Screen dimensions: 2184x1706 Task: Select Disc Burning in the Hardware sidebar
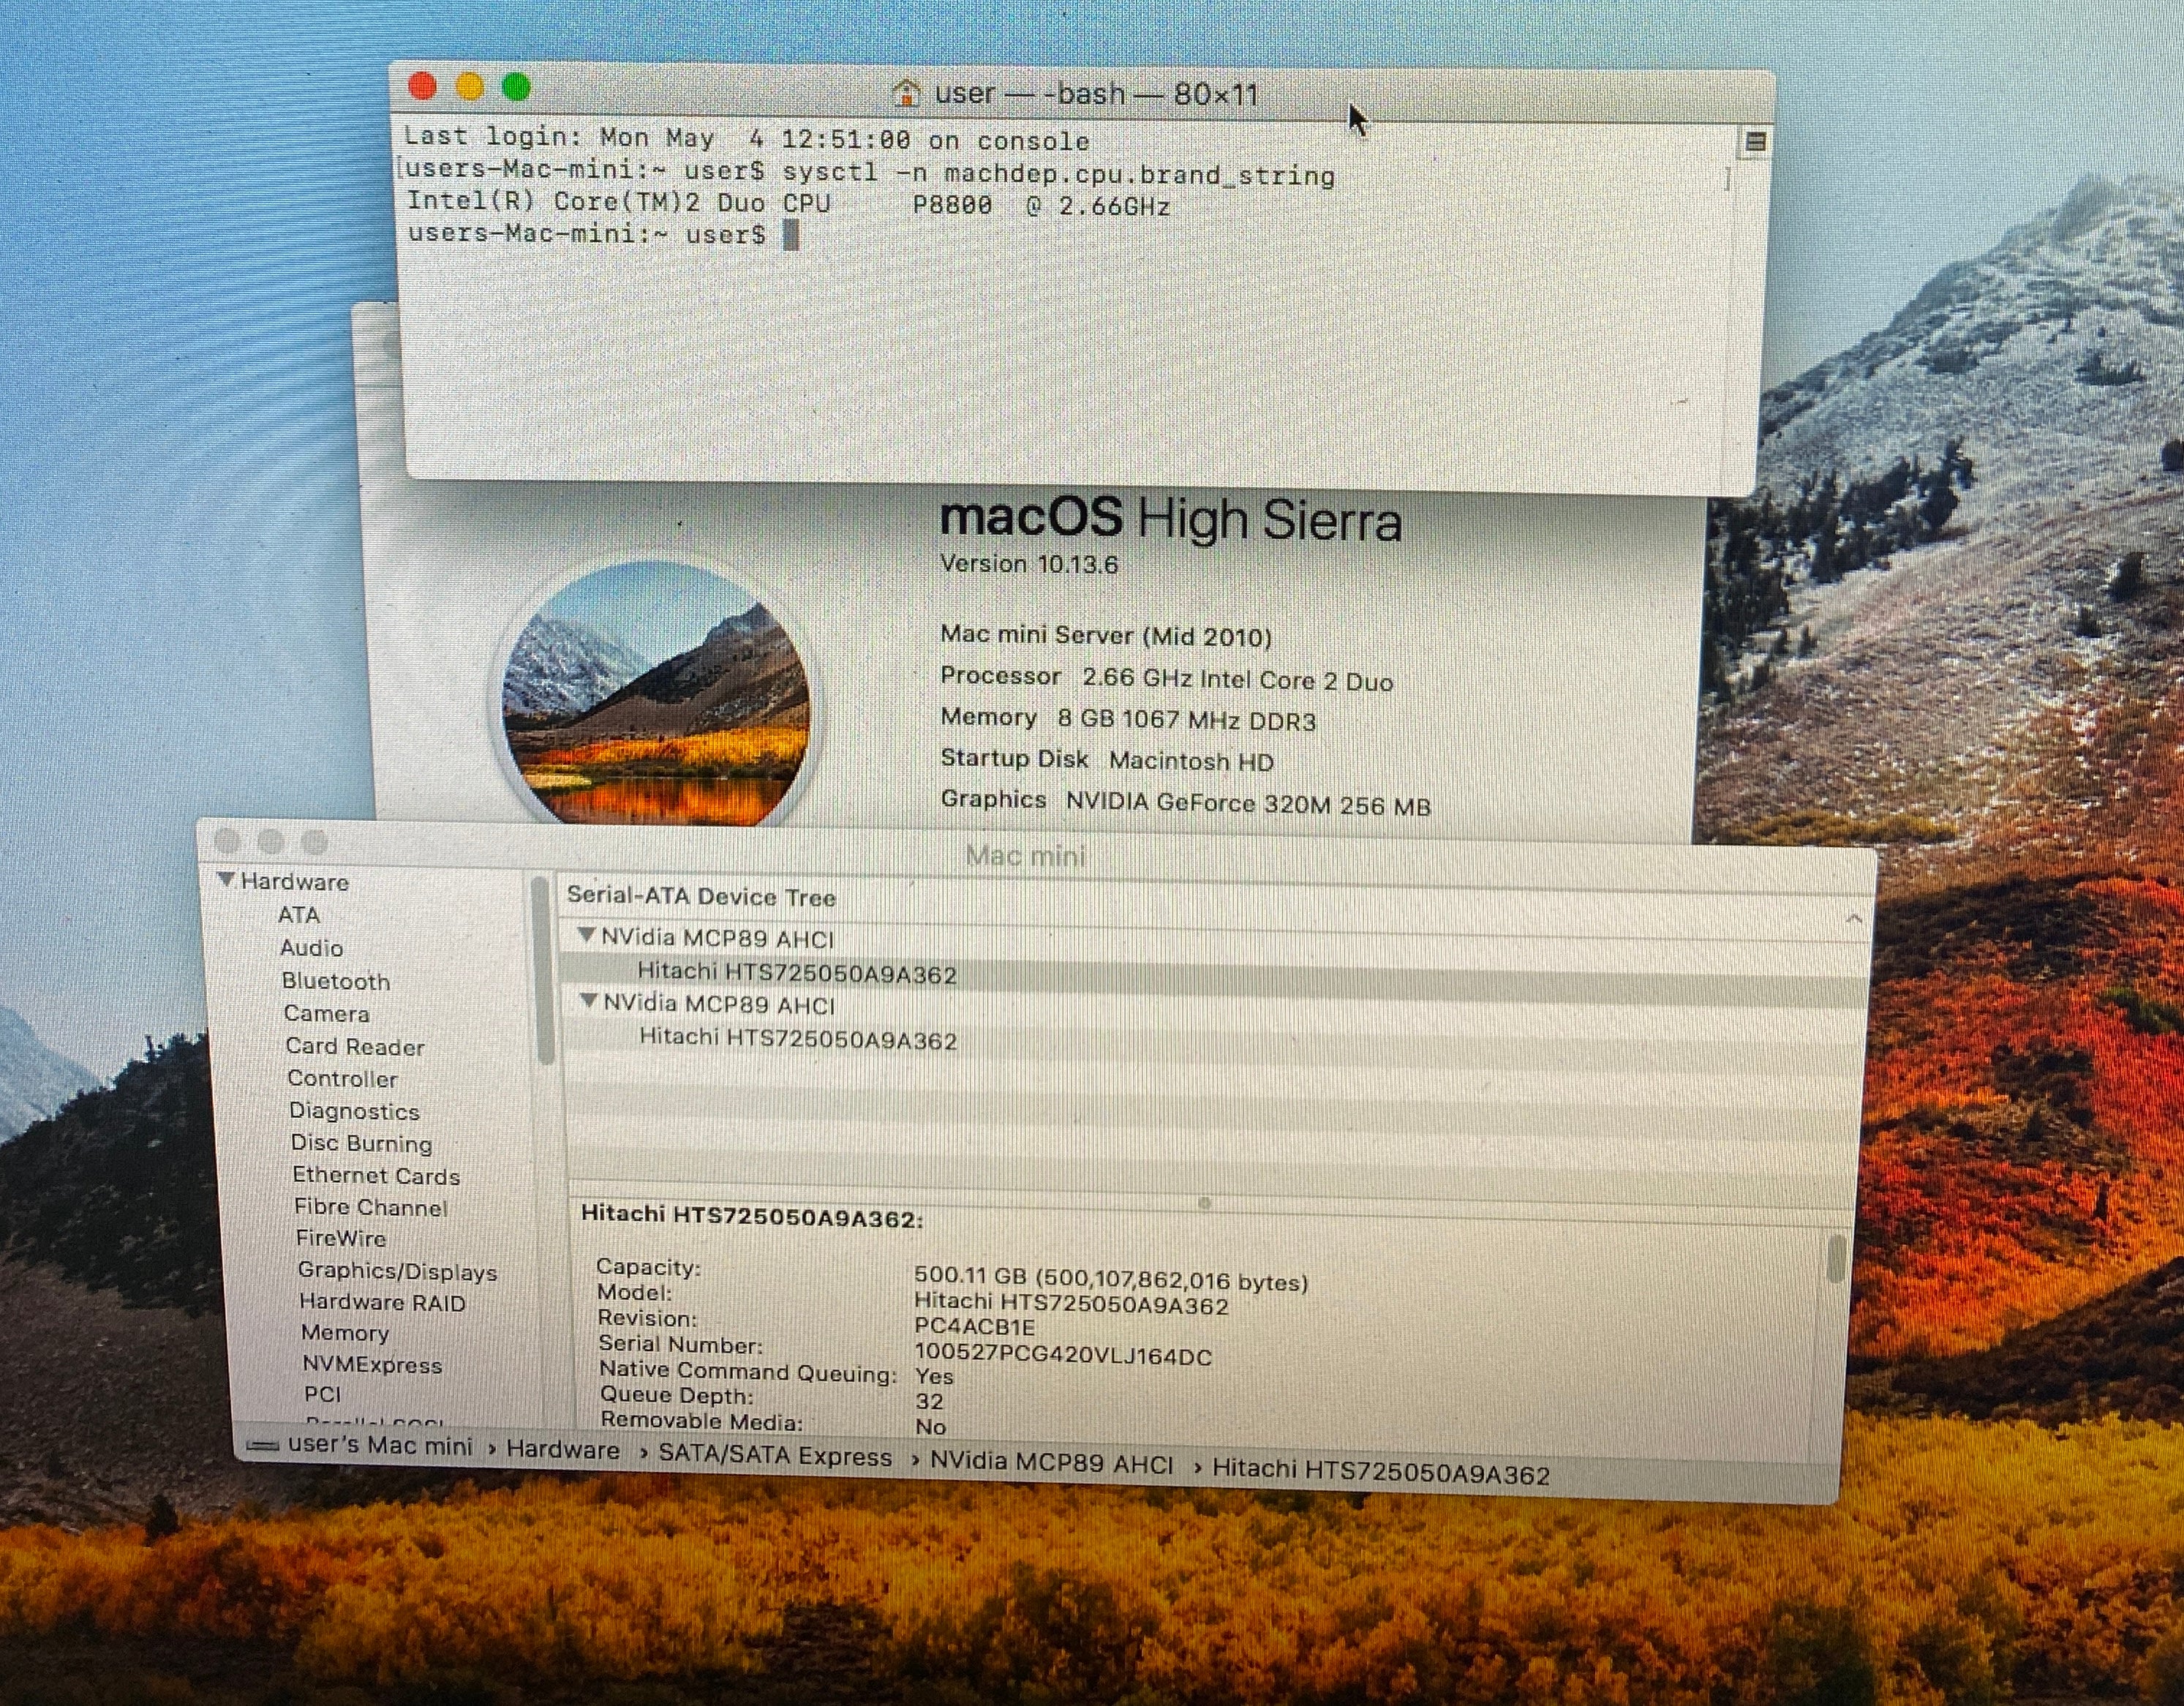point(362,1144)
